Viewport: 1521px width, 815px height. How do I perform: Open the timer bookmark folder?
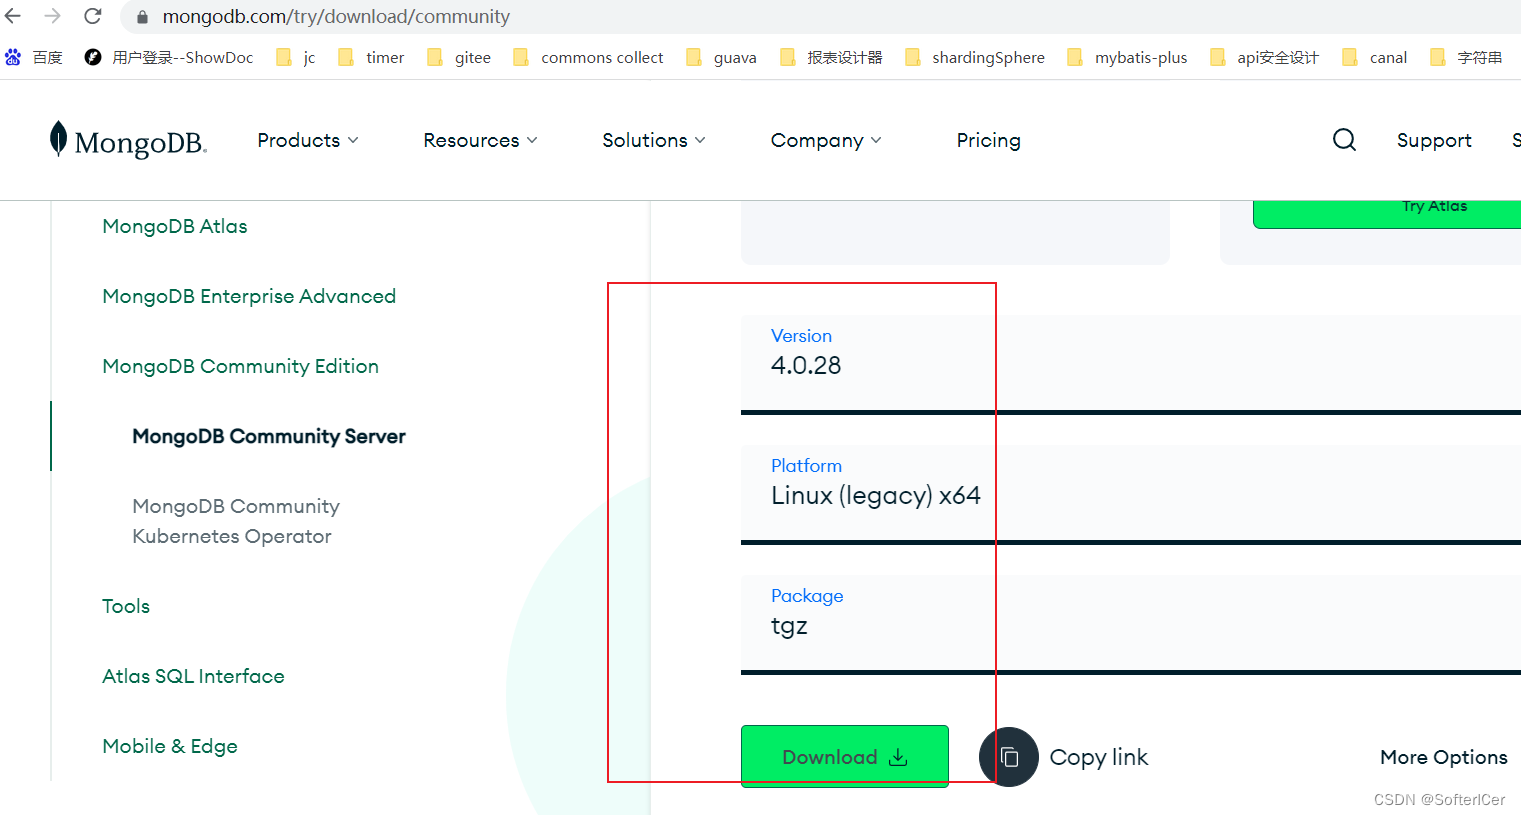pos(371,58)
